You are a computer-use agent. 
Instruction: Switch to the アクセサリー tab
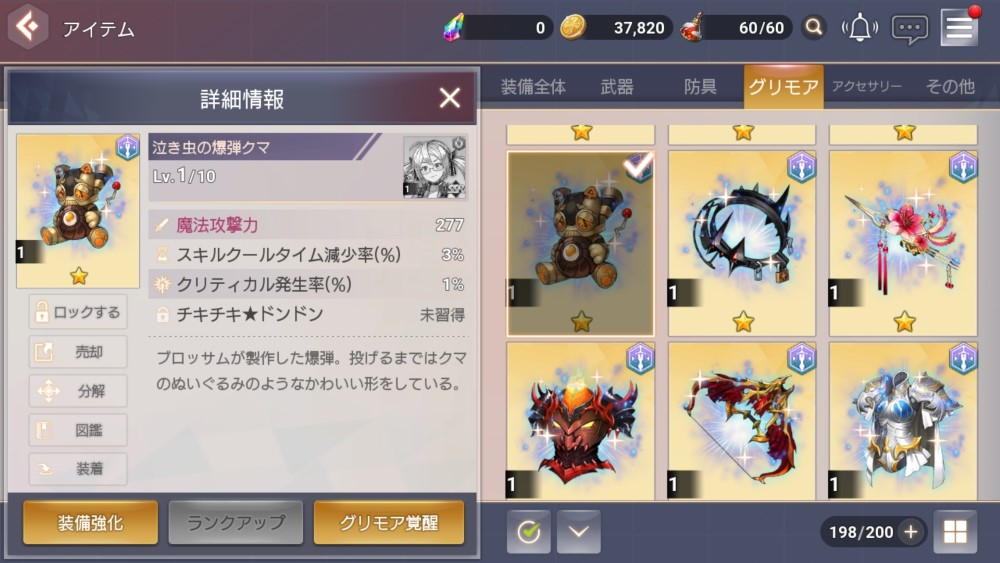click(x=867, y=87)
